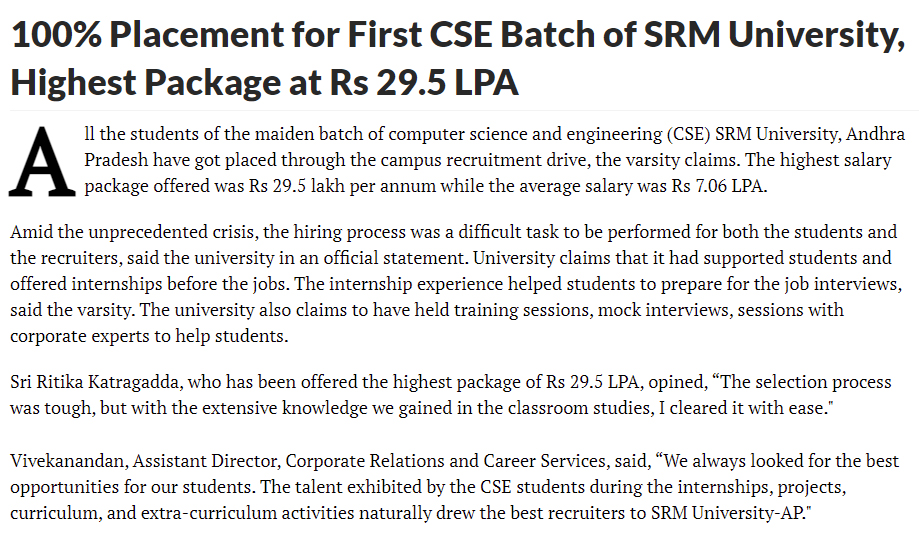Click the words "corporate experts to help students"
The image size is (919, 539).
[150, 336]
